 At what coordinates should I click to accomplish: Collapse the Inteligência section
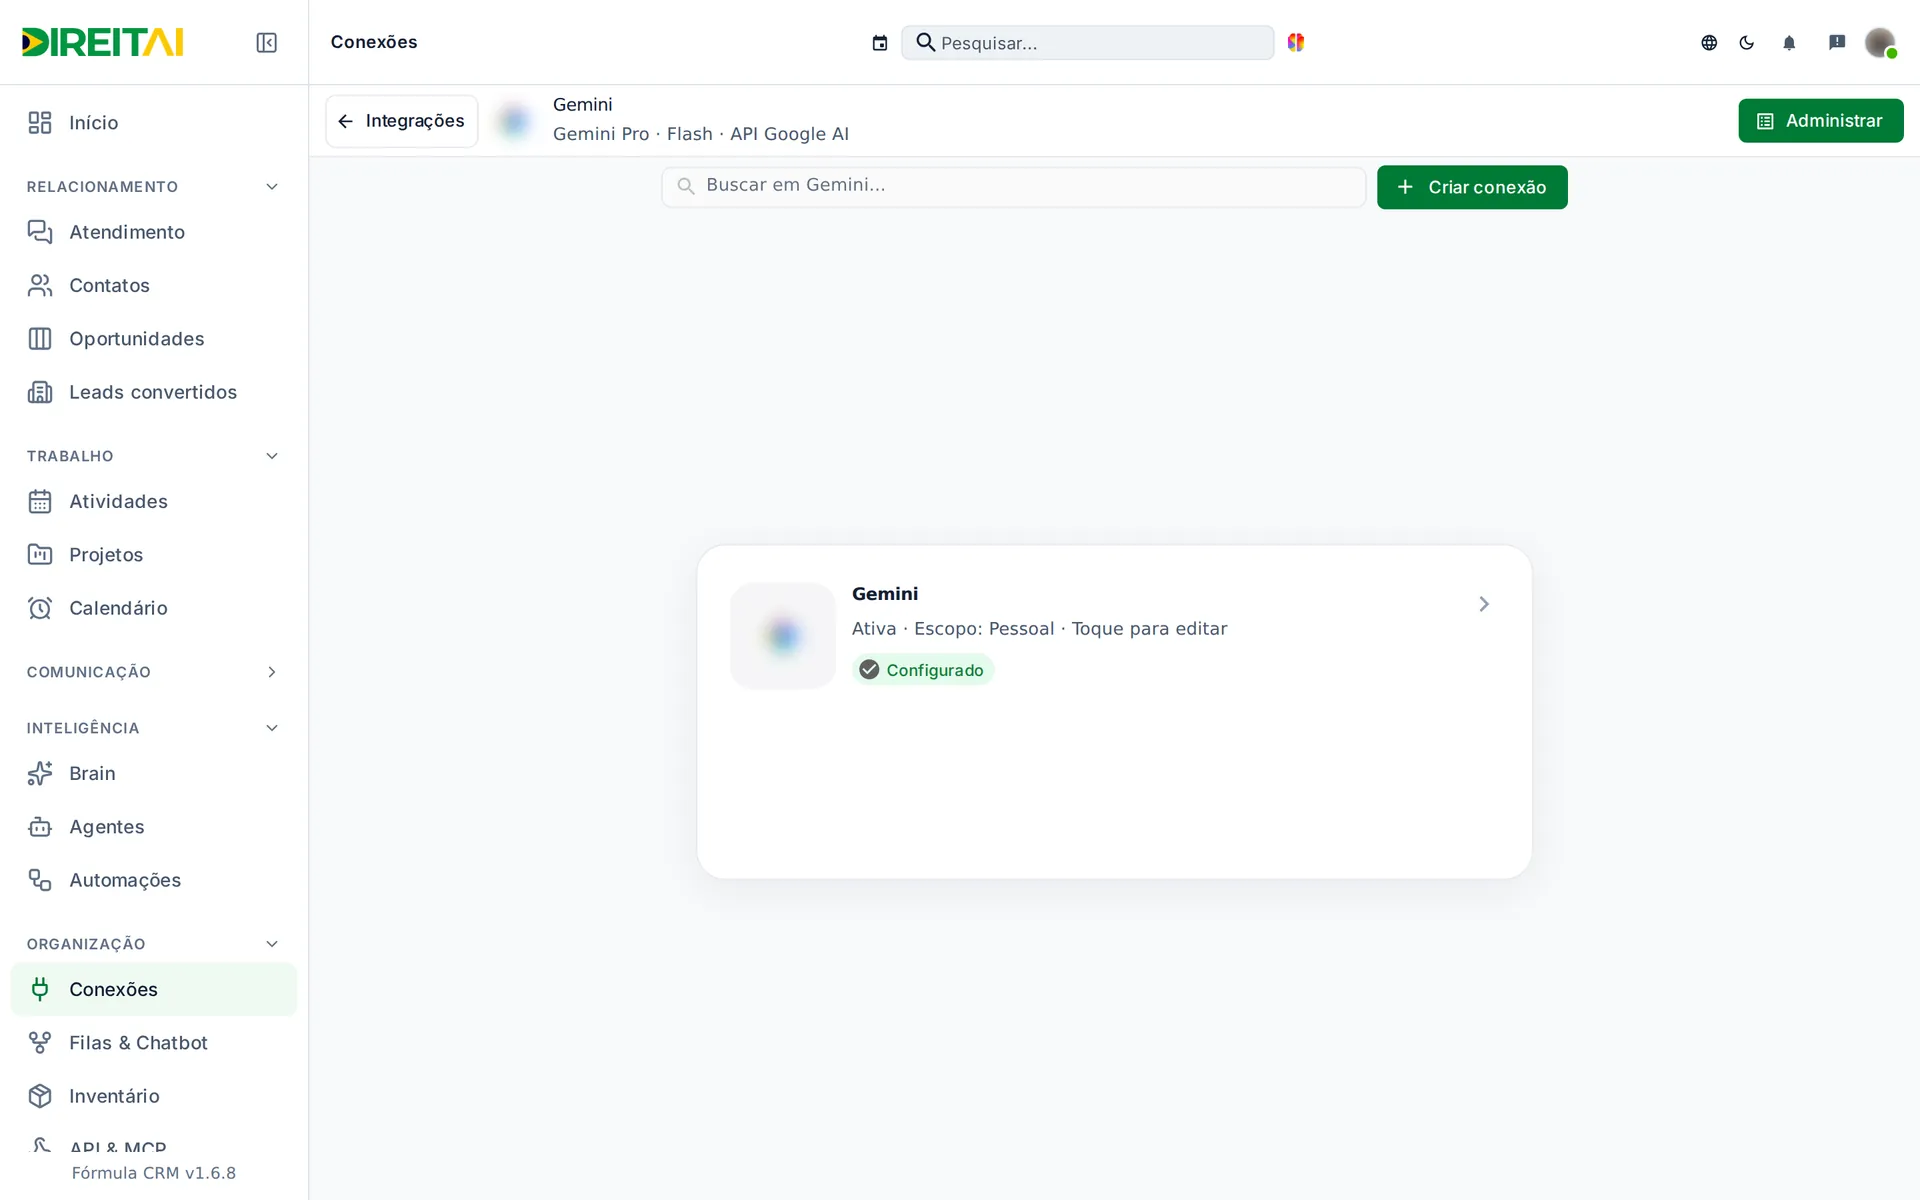pyautogui.click(x=272, y=728)
